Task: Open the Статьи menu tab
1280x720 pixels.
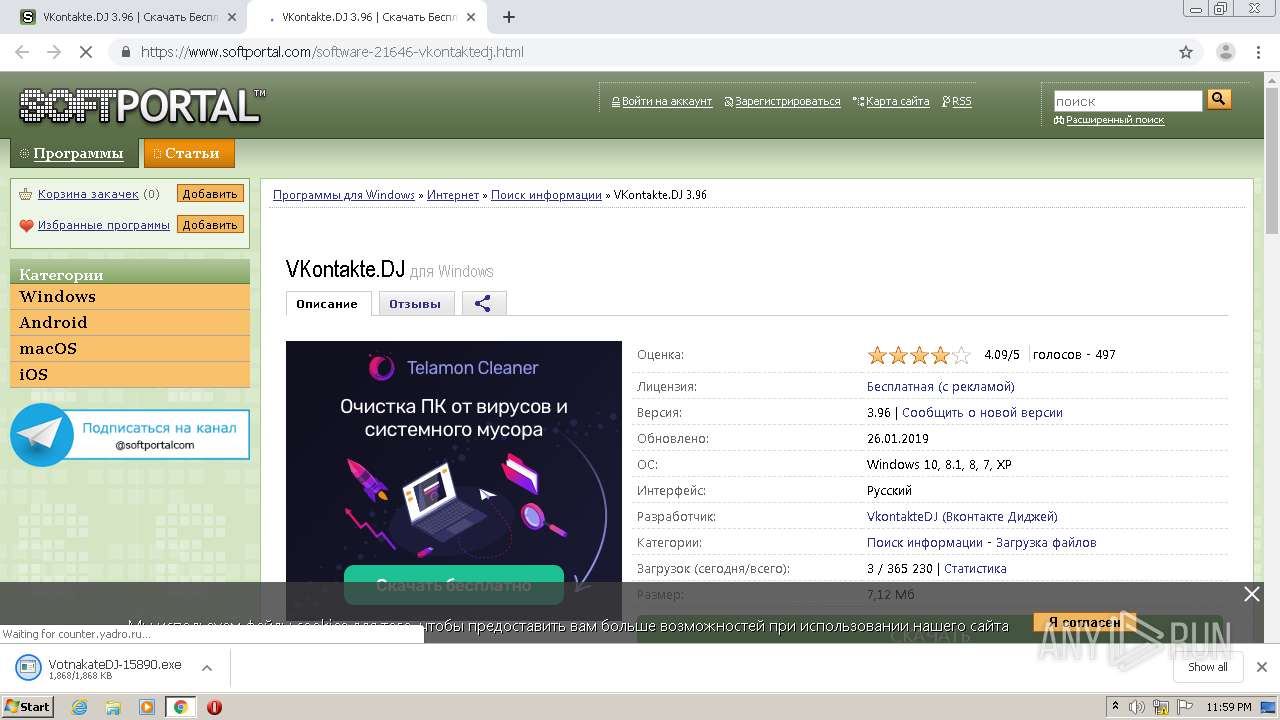Action: pyautogui.click(x=189, y=153)
